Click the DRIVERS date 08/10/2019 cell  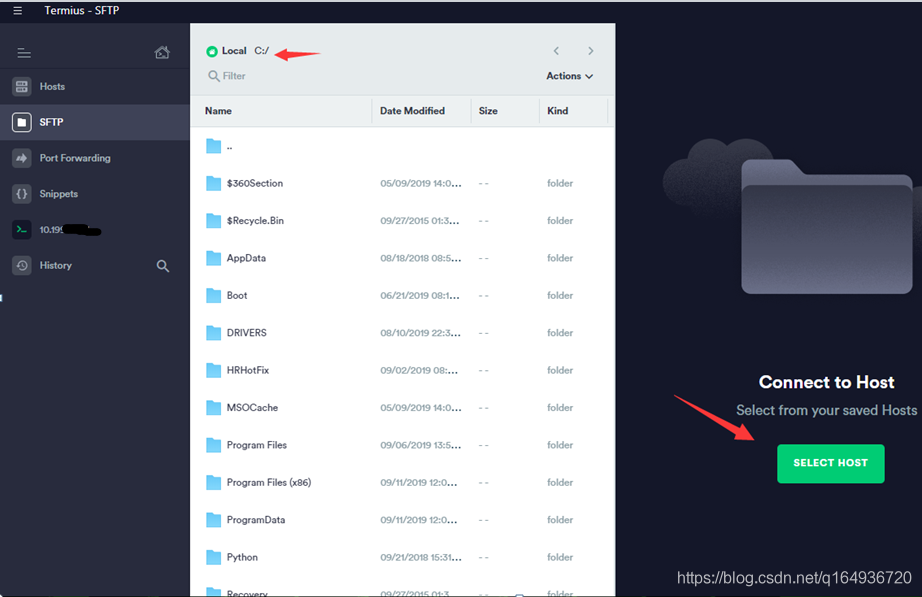click(x=420, y=333)
